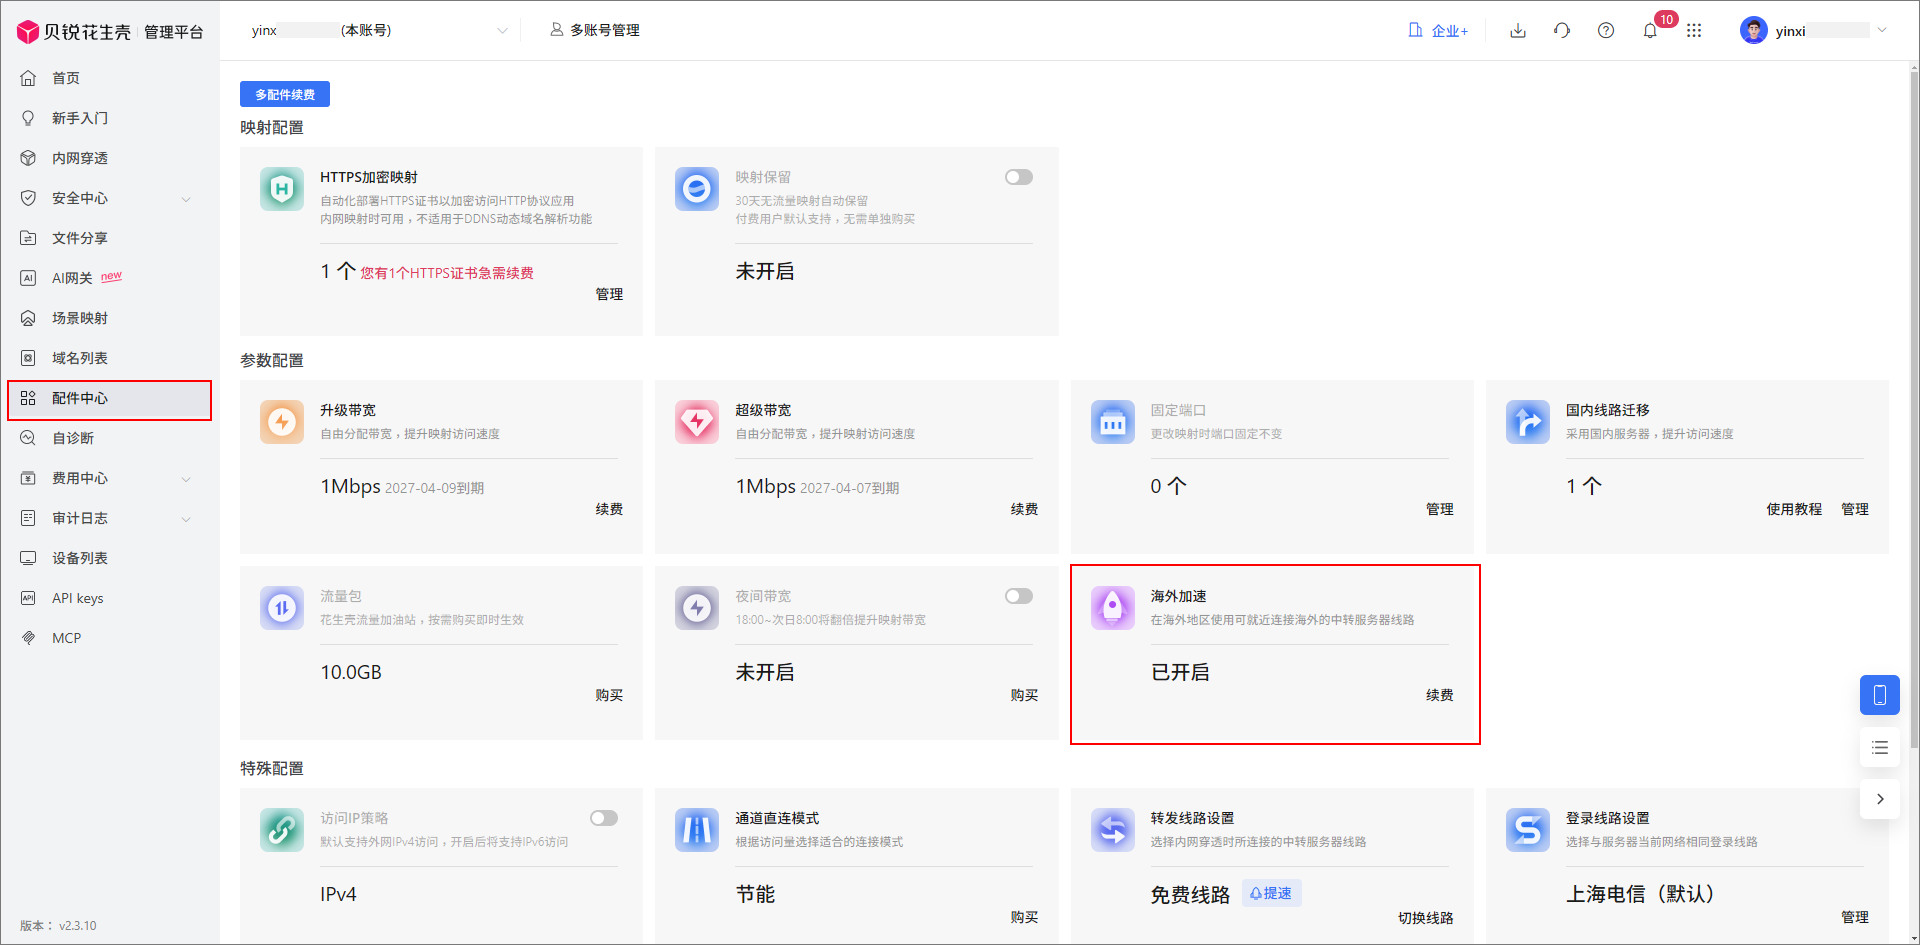Image resolution: width=1920 pixels, height=945 pixels.
Task: Click the 提速 badge on 转发线路设置
Action: click(x=1271, y=892)
